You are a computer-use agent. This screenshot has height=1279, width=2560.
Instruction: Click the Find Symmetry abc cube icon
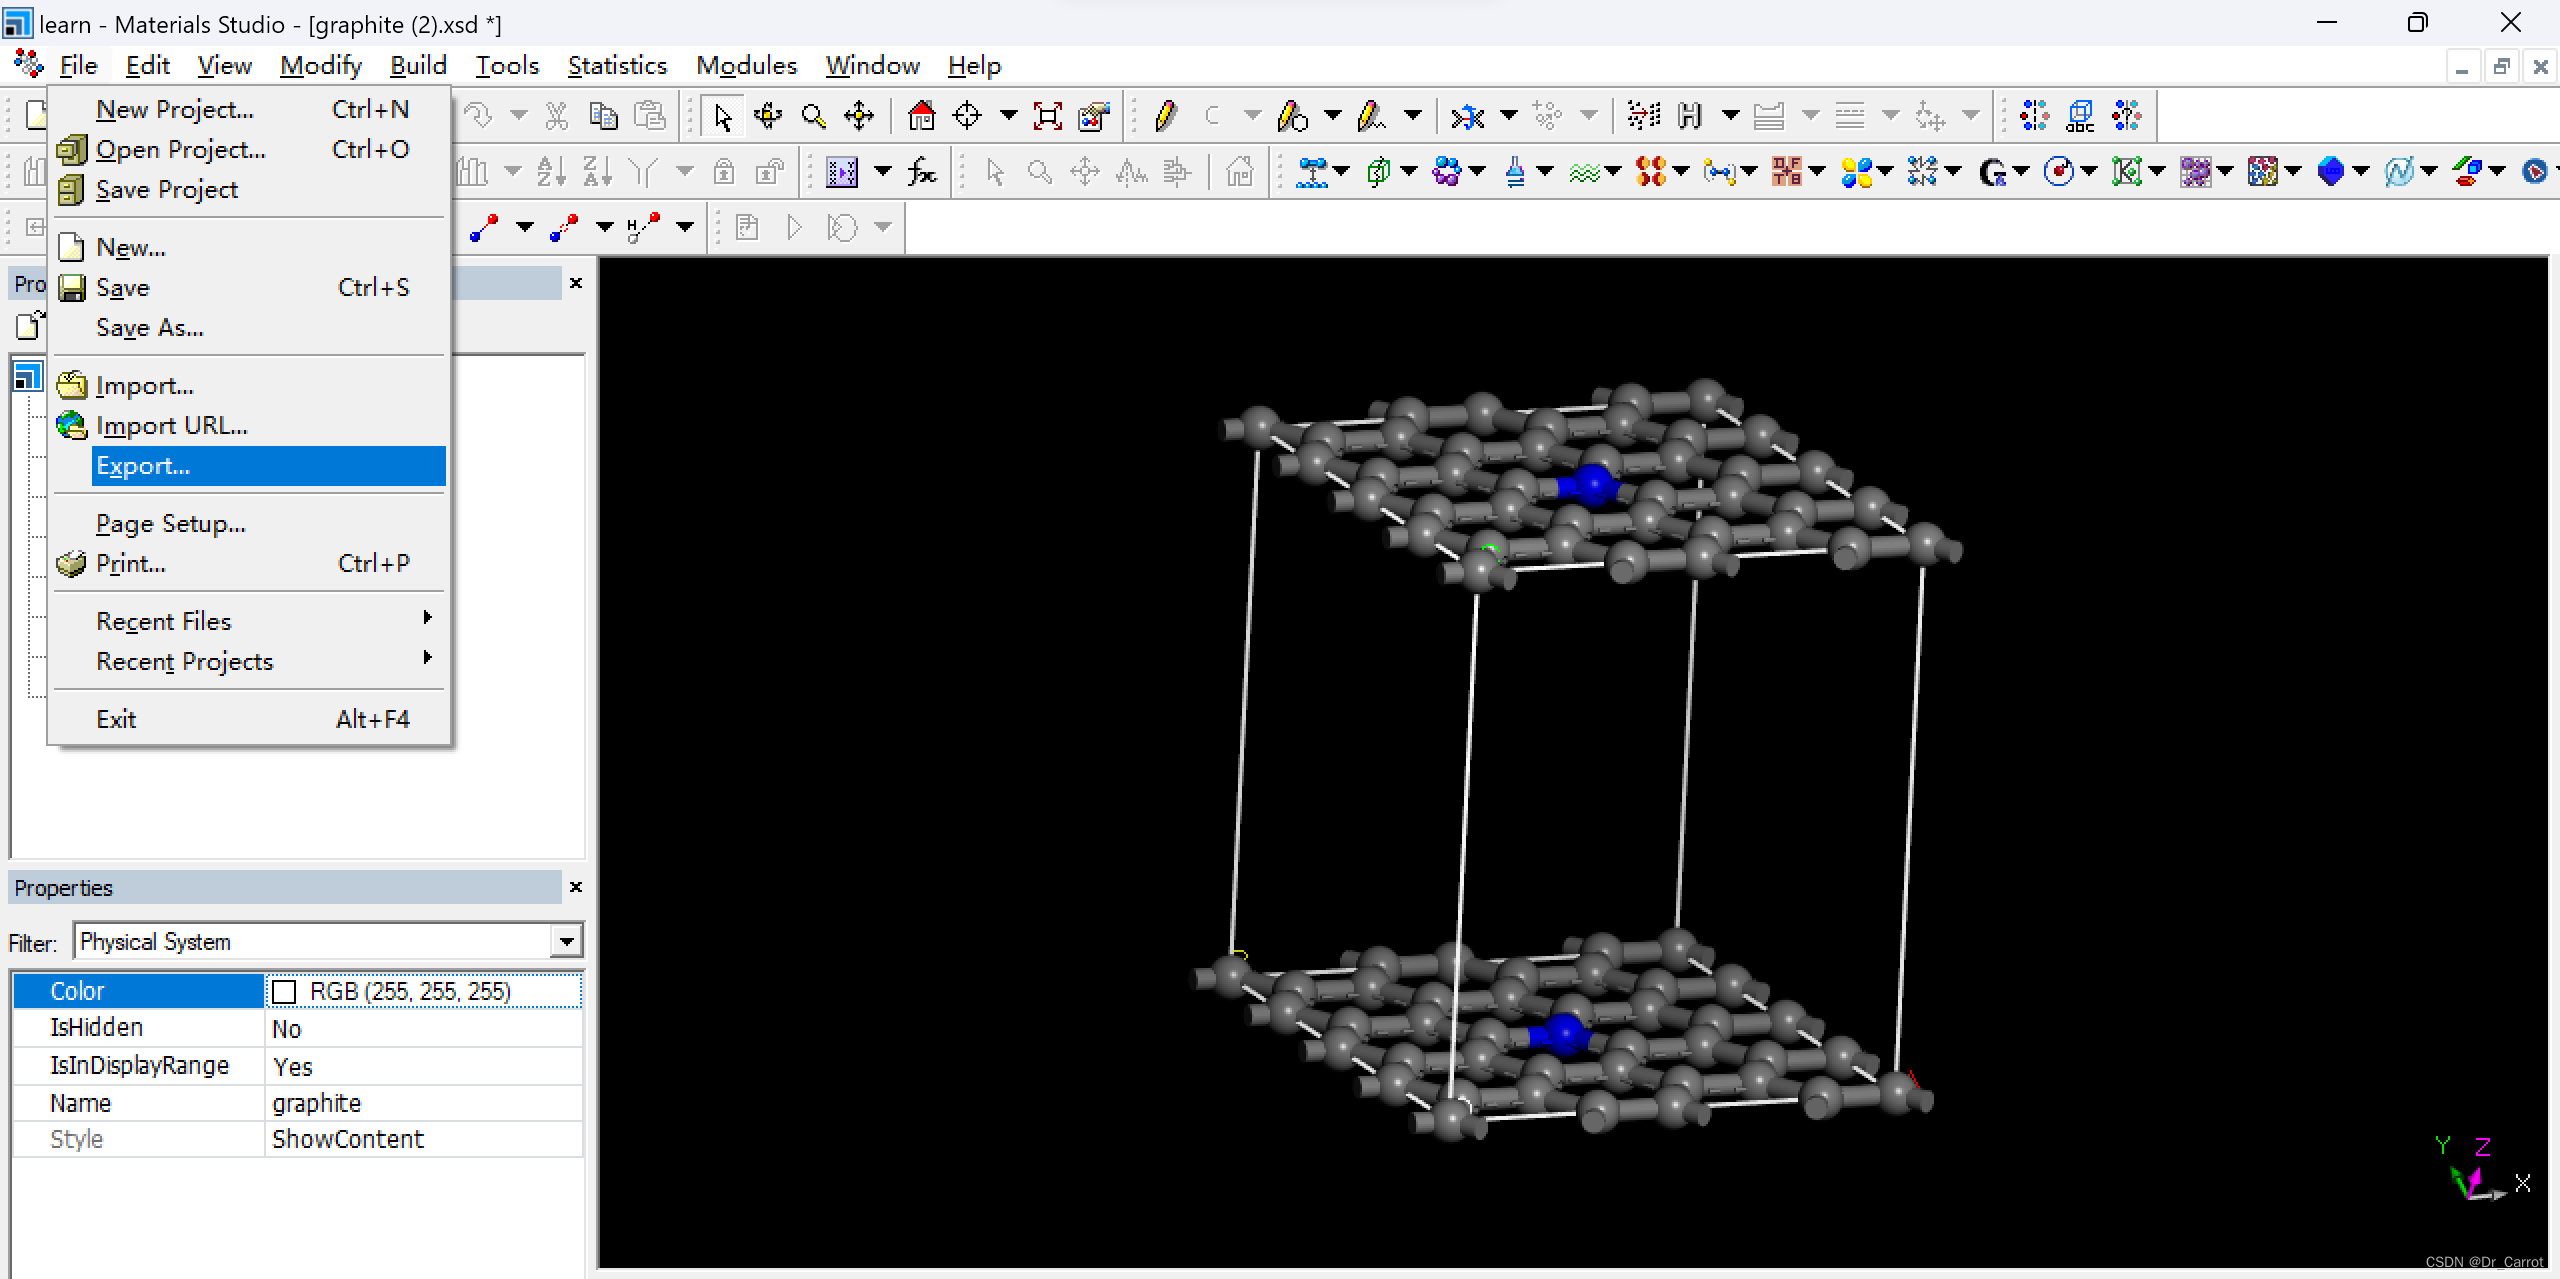2080,117
